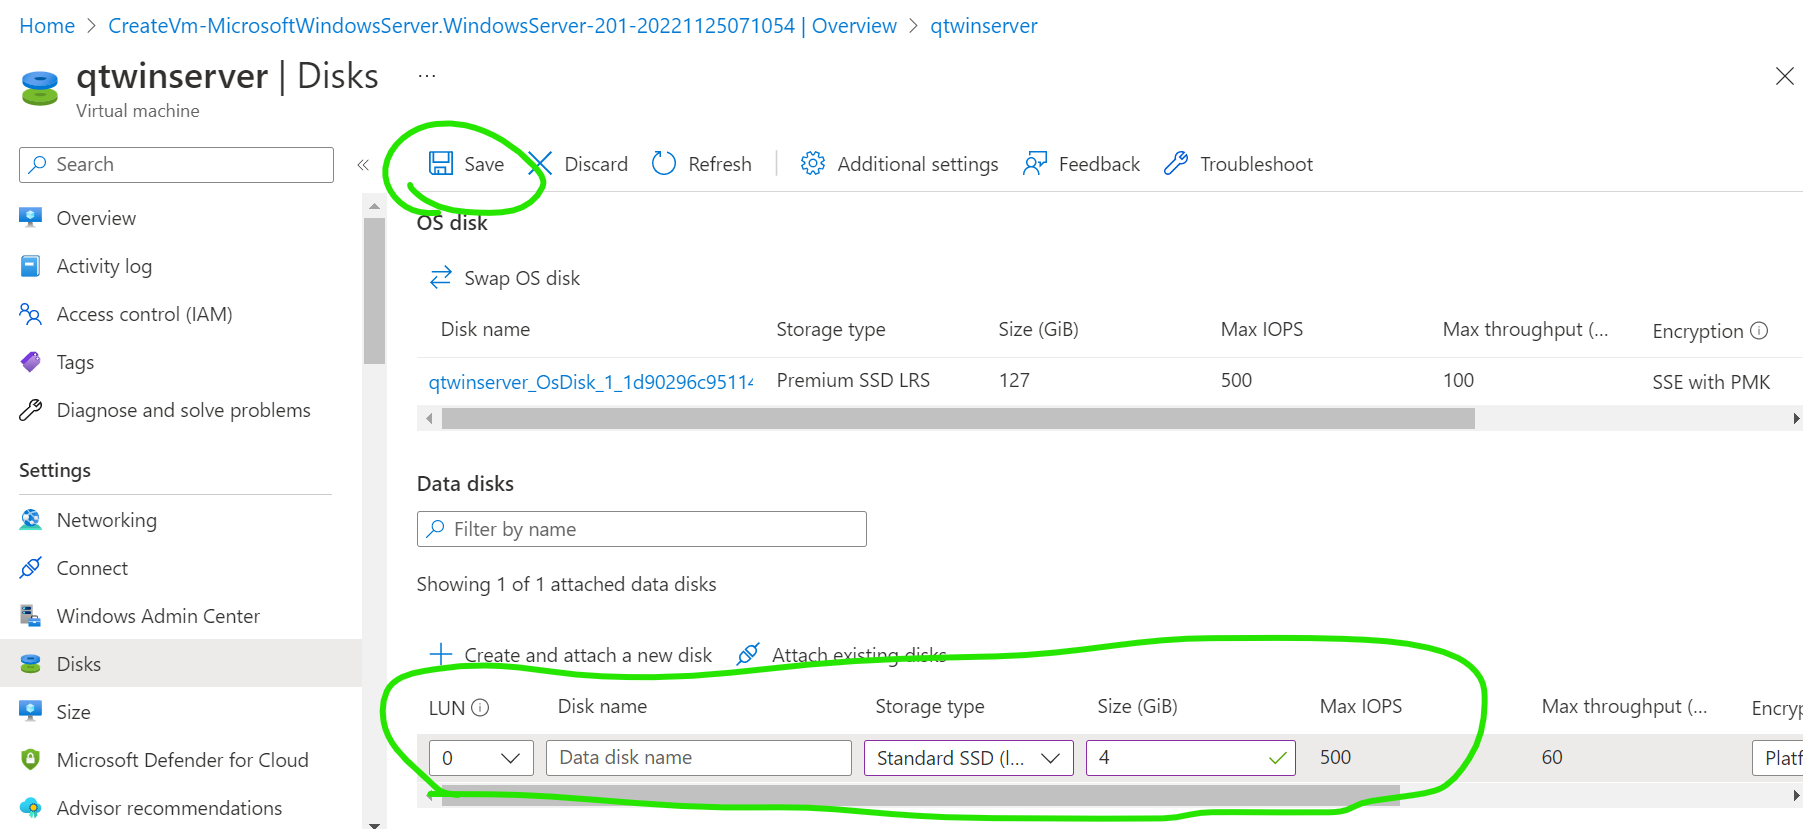Click the ellipsis more options icon
Viewport: 1803px width, 829px height.
427,76
